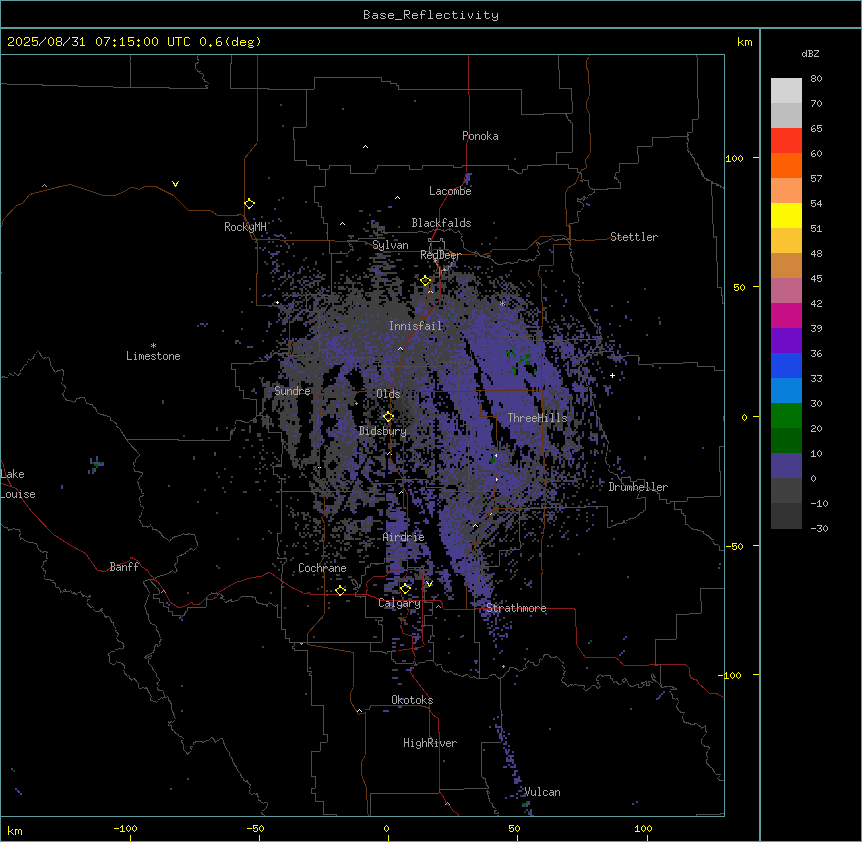This screenshot has height=842, width=862.
Task: Pick the yellow swatch between 54 and 51 dBZ
Action: point(786,215)
